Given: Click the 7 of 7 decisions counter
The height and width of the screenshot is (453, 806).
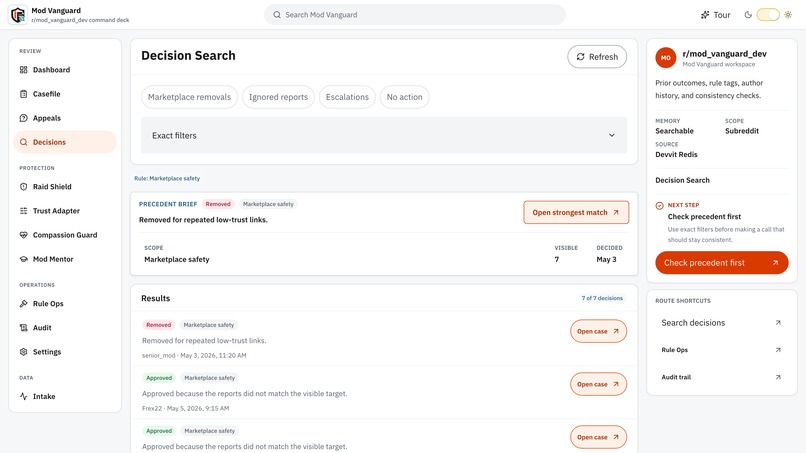Looking at the screenshot, I should pos(602,298).
